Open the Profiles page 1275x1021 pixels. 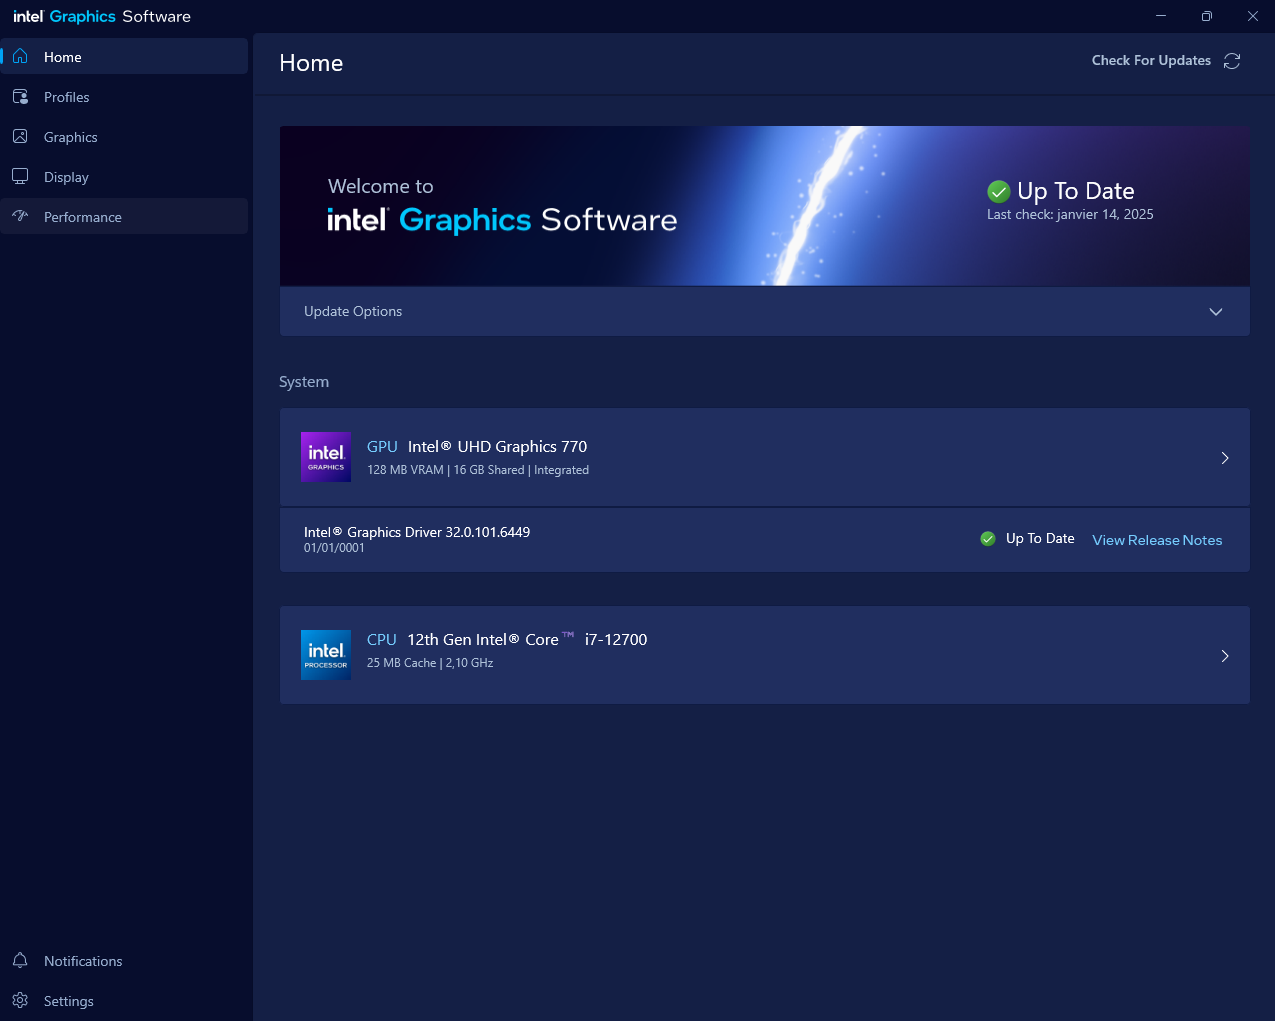pos(67,97)
